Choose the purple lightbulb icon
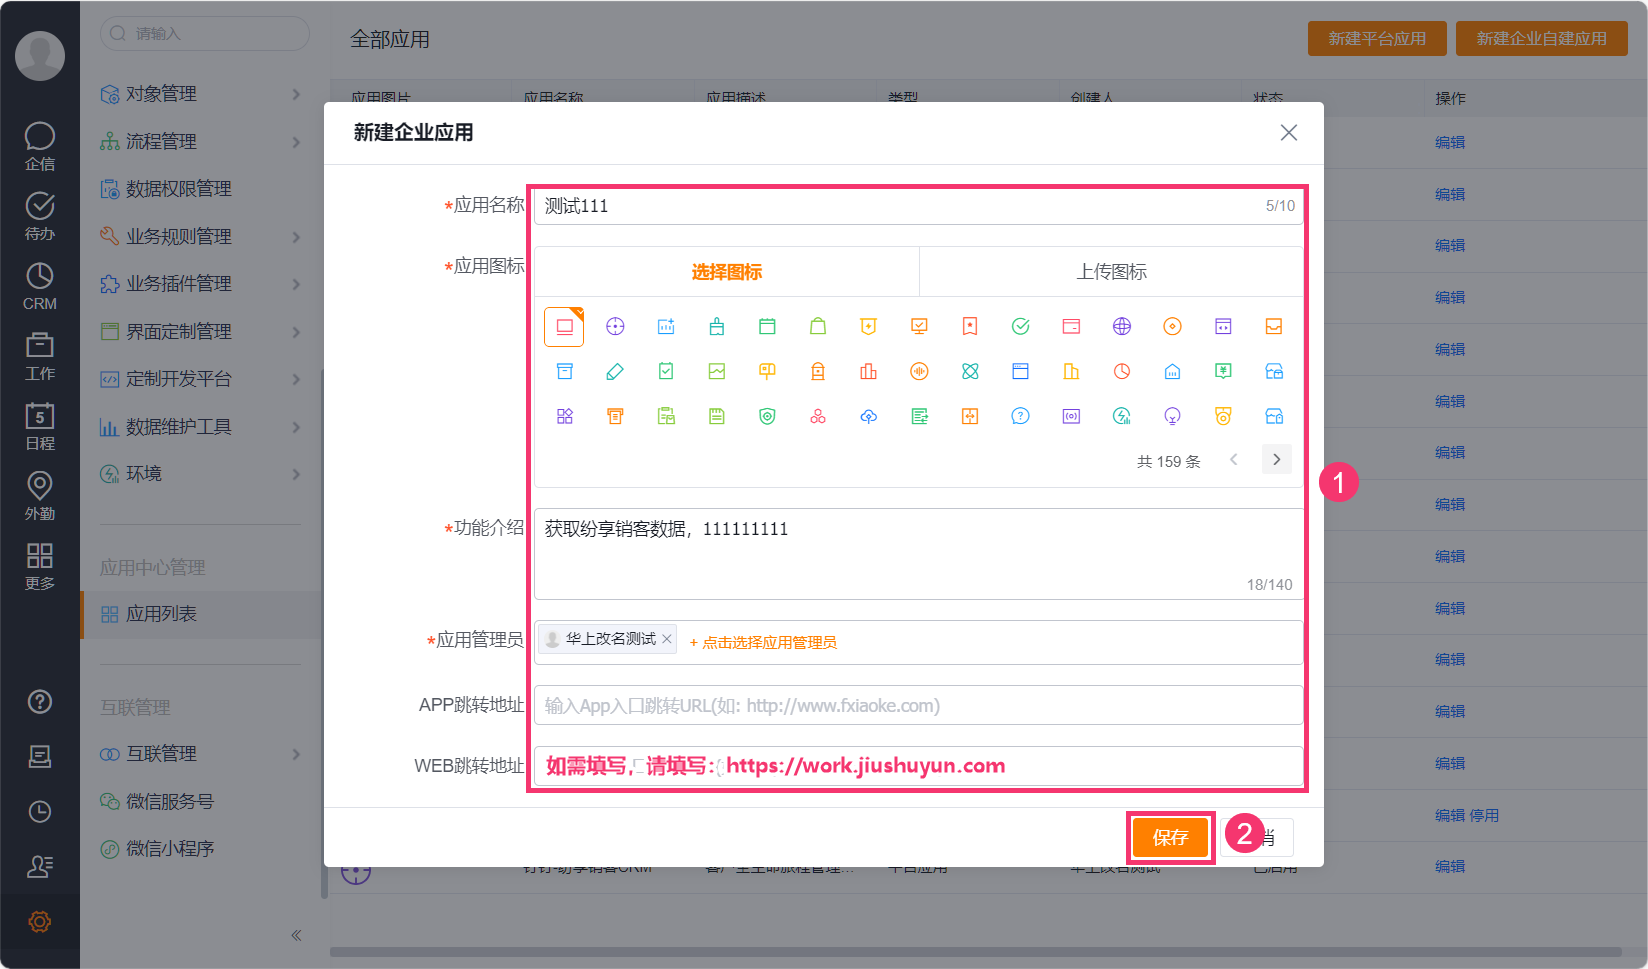The width and height of the screenshot is (1648, 969). point(1173,416)
